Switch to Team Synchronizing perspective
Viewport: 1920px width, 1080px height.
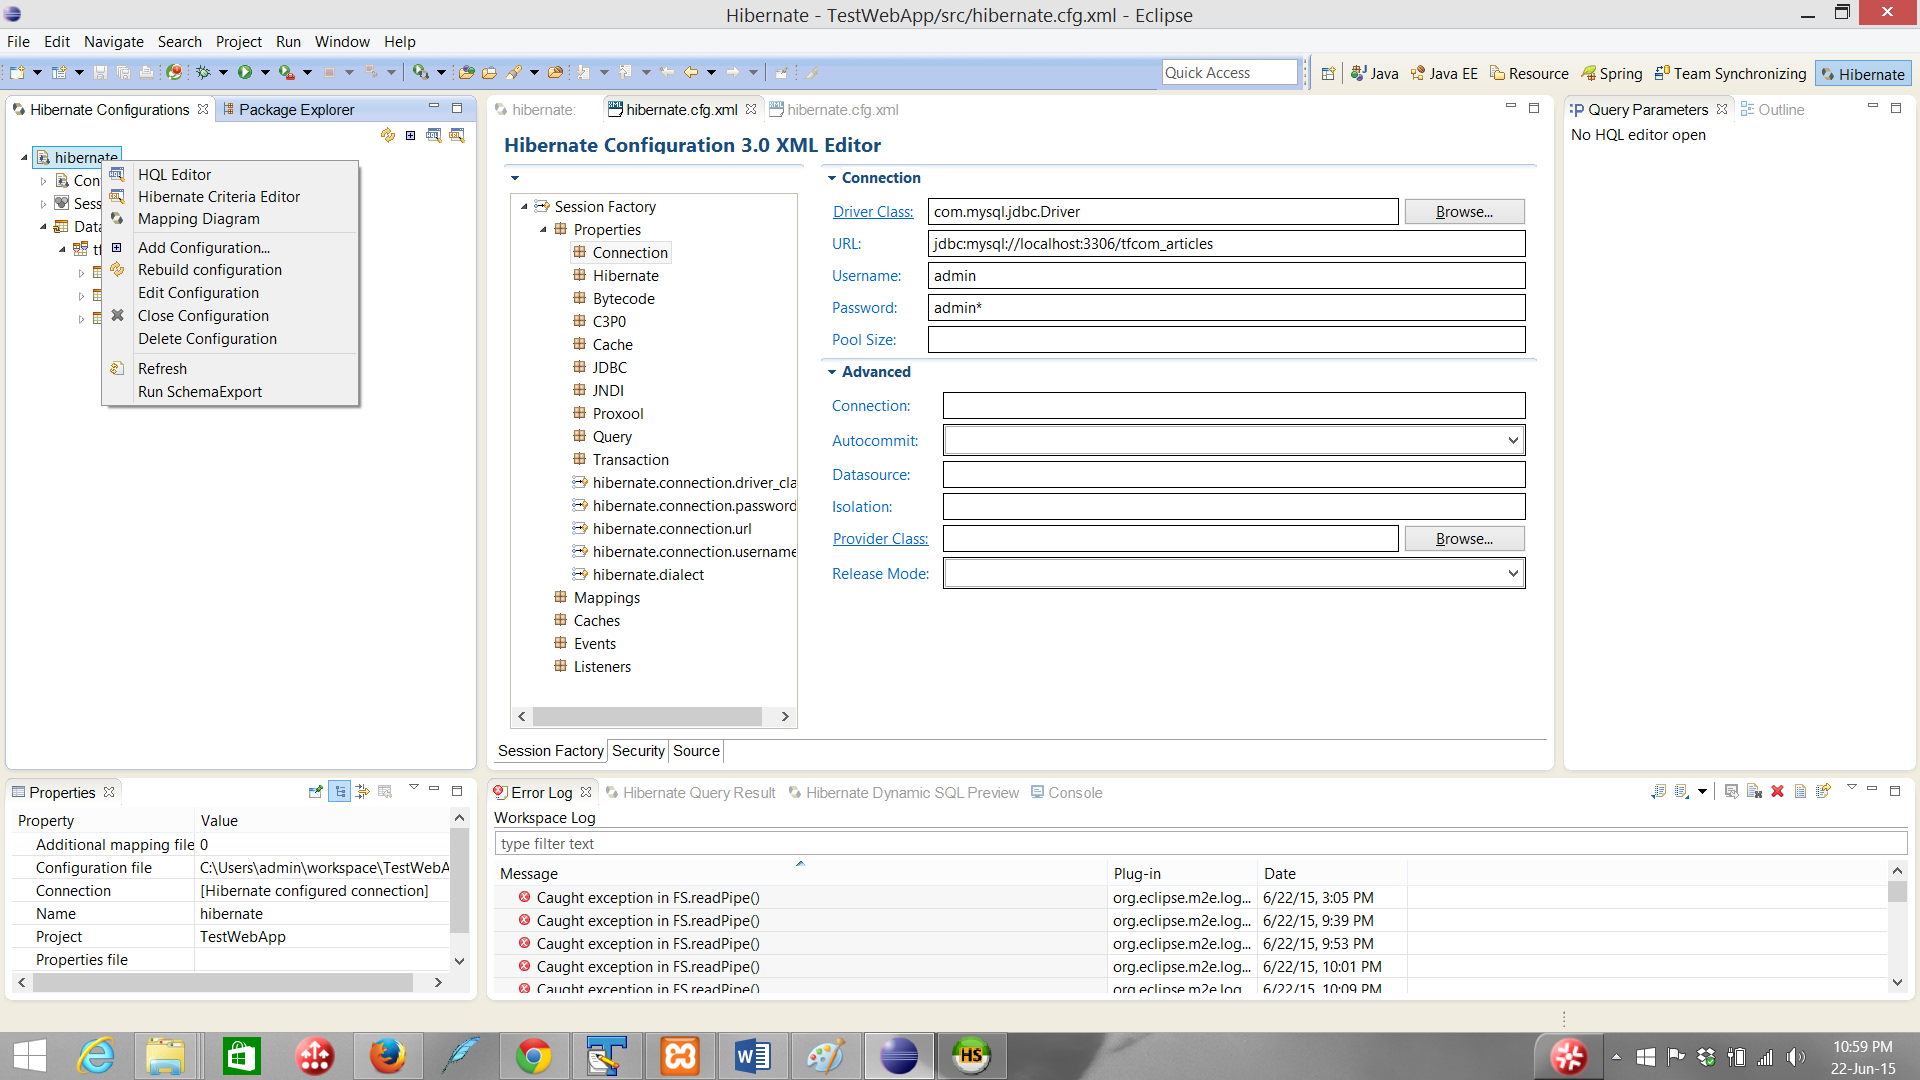click(1730, 74)
